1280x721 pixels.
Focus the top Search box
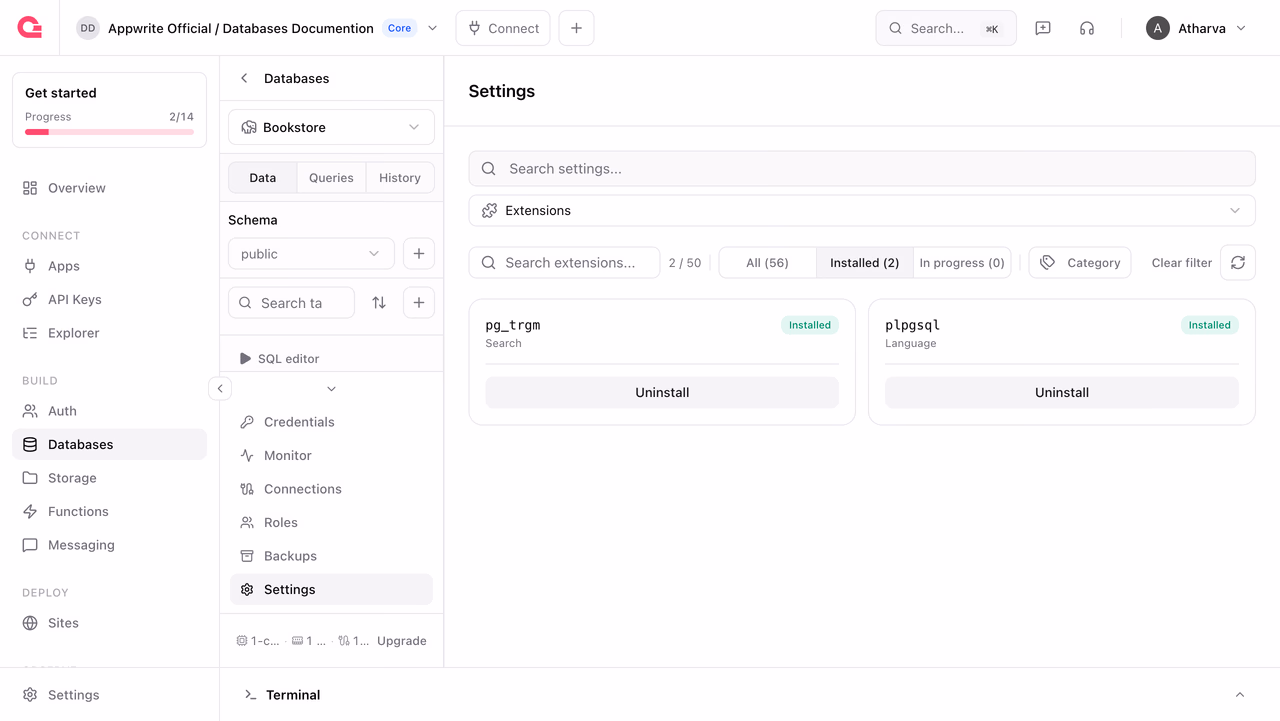click(x=946, y=28)
